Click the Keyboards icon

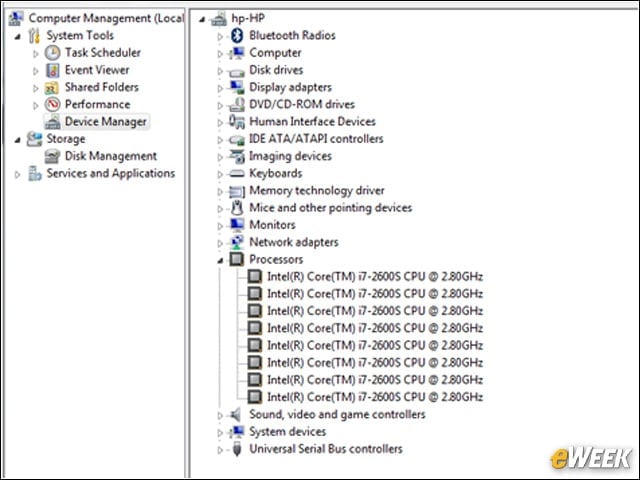click(x=237, y=174)
